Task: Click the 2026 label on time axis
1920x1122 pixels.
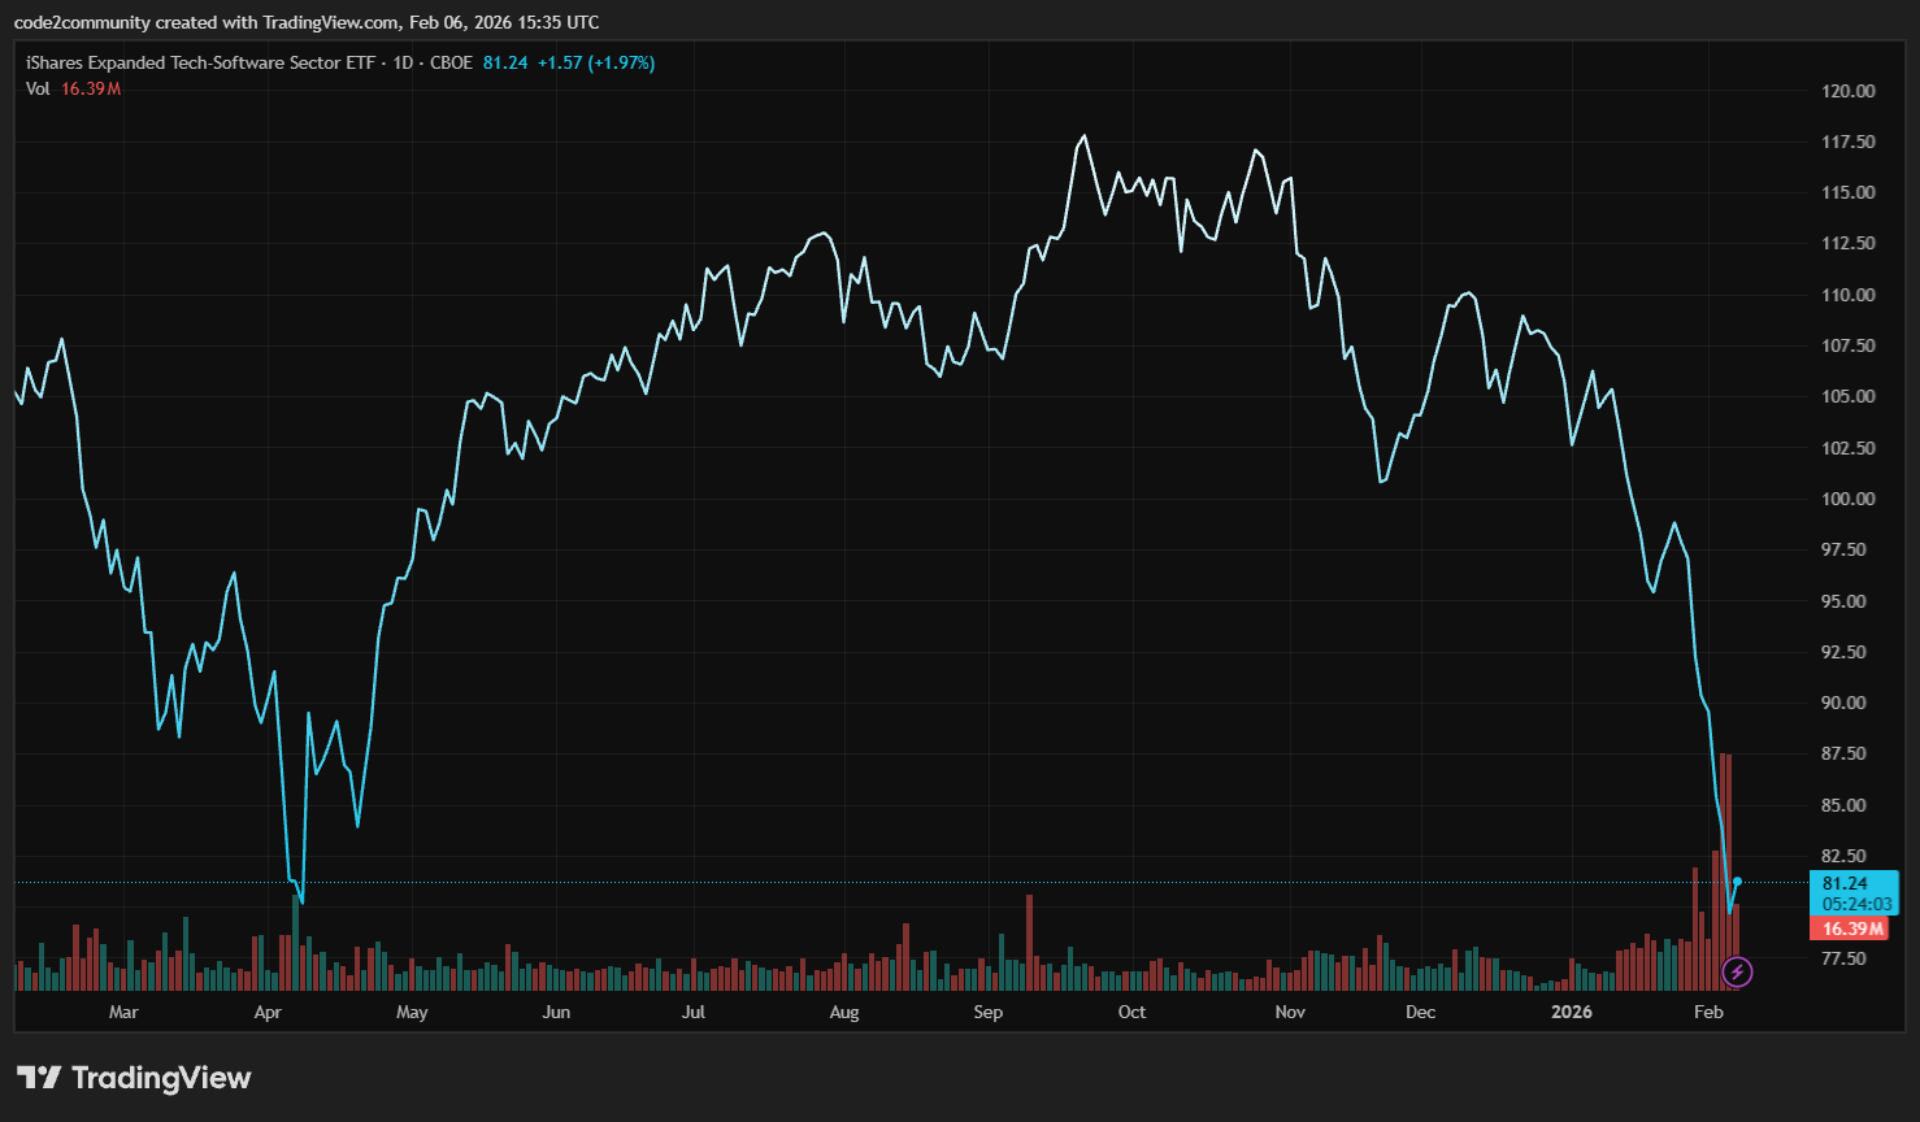Action: (1570, 1012)
